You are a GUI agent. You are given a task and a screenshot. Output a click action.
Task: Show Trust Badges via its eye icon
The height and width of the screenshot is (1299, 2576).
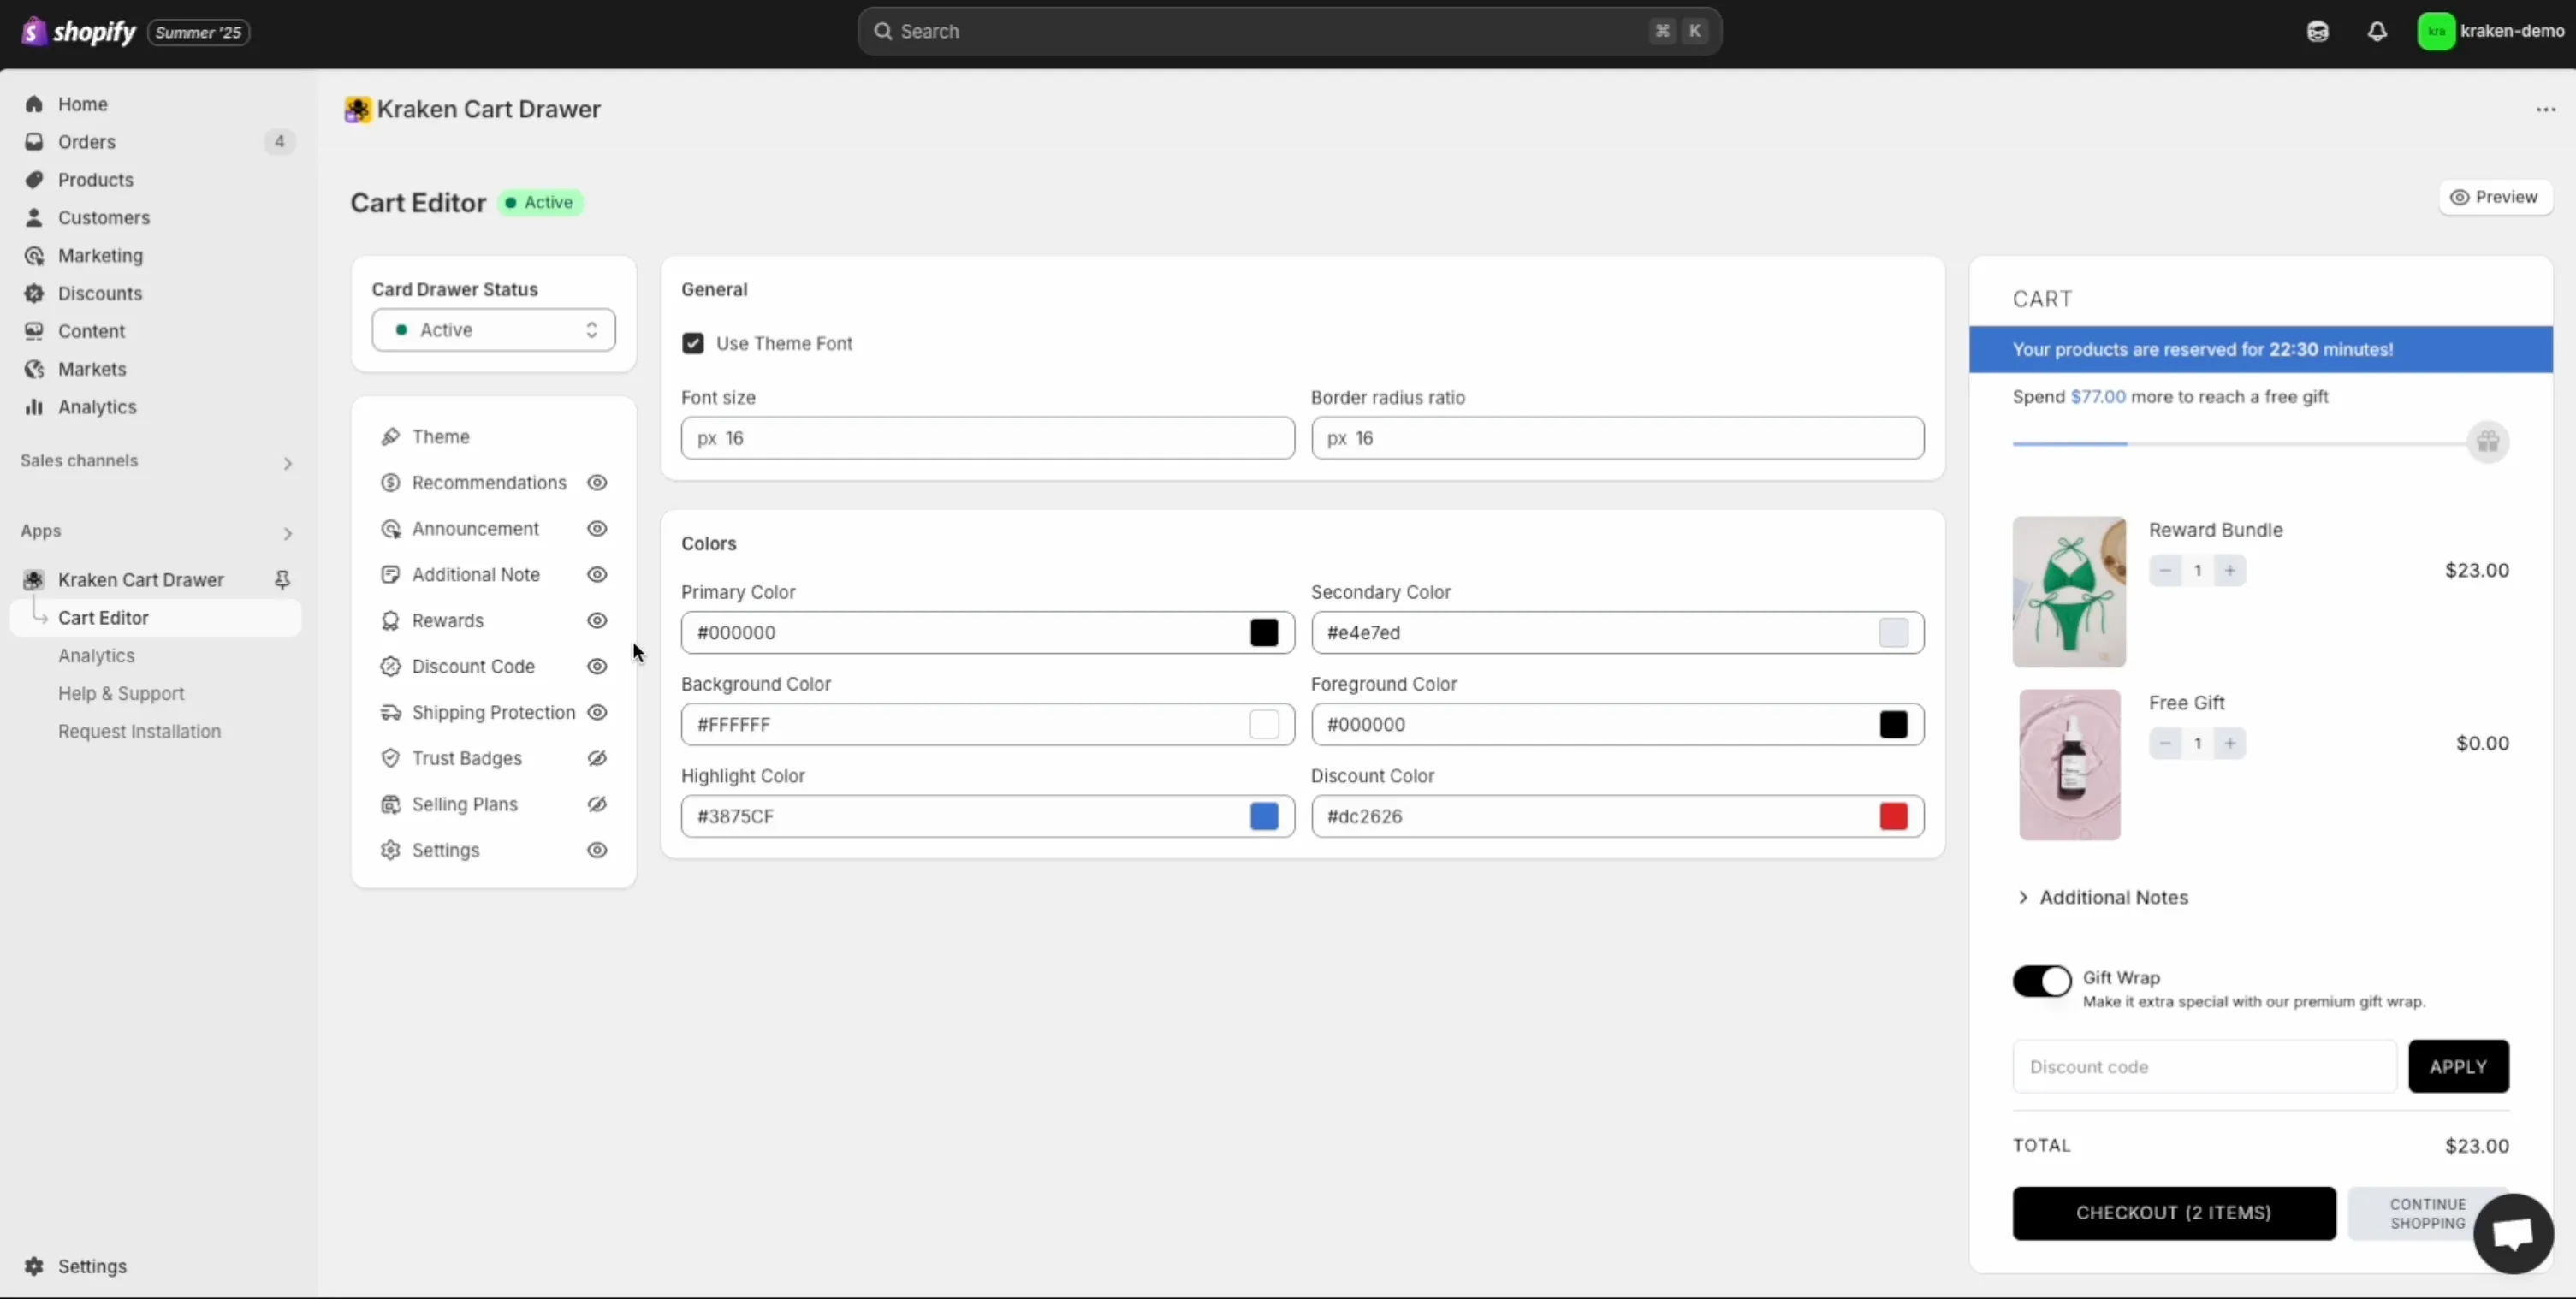coord(597,758)
